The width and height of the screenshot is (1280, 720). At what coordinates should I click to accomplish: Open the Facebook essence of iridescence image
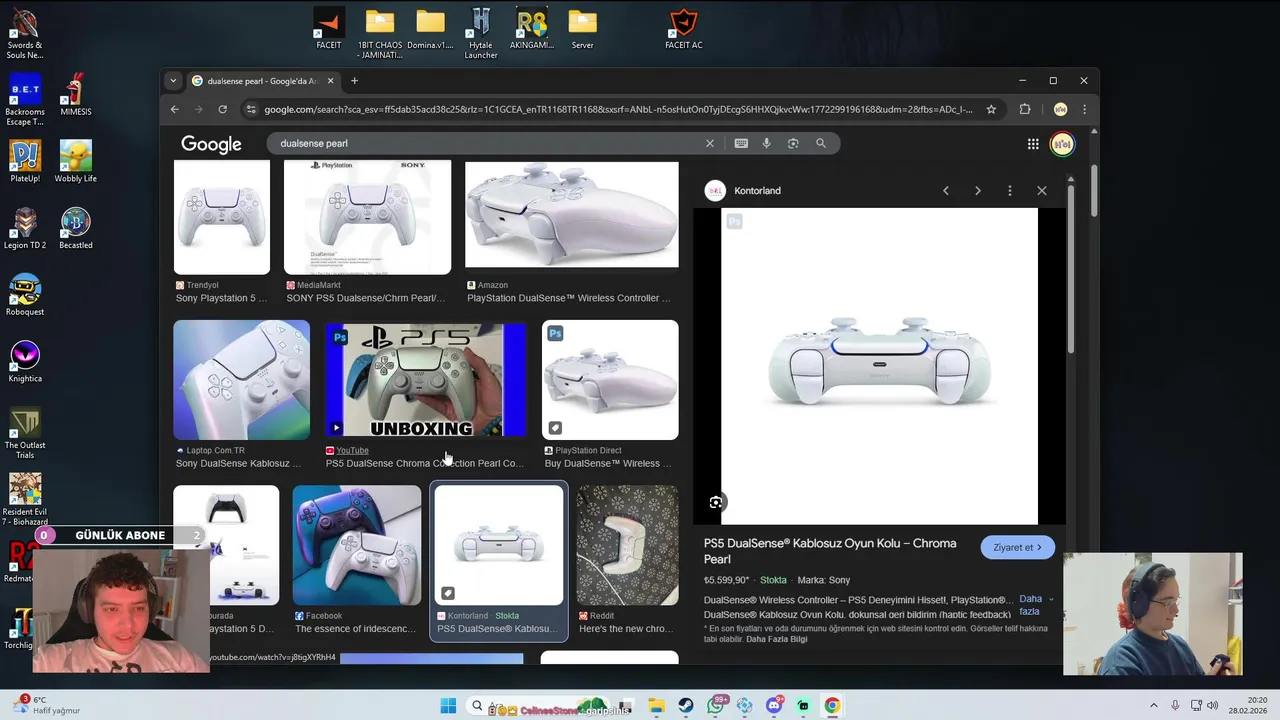(357, 545)
